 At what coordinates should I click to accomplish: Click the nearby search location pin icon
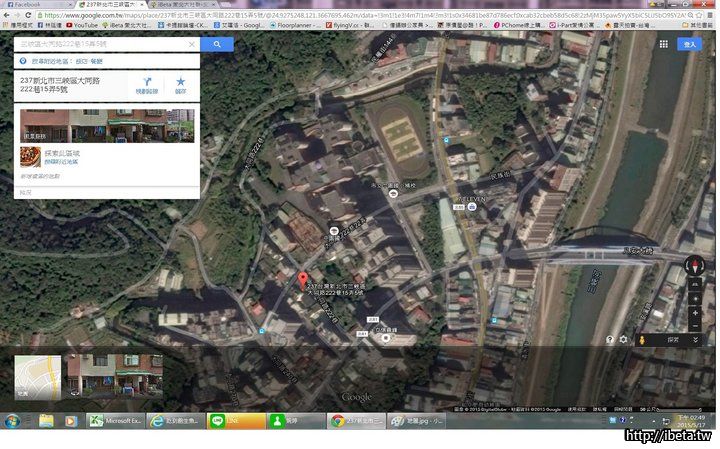point(23,61)
